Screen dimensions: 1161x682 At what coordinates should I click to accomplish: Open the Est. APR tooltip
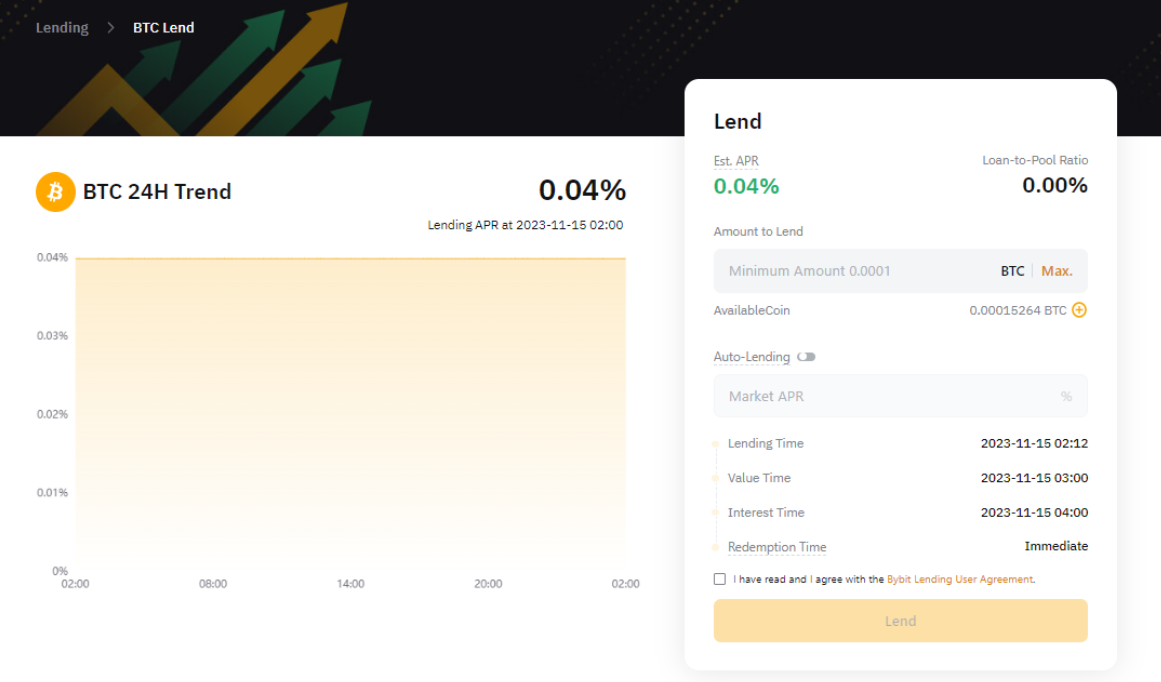735,160
